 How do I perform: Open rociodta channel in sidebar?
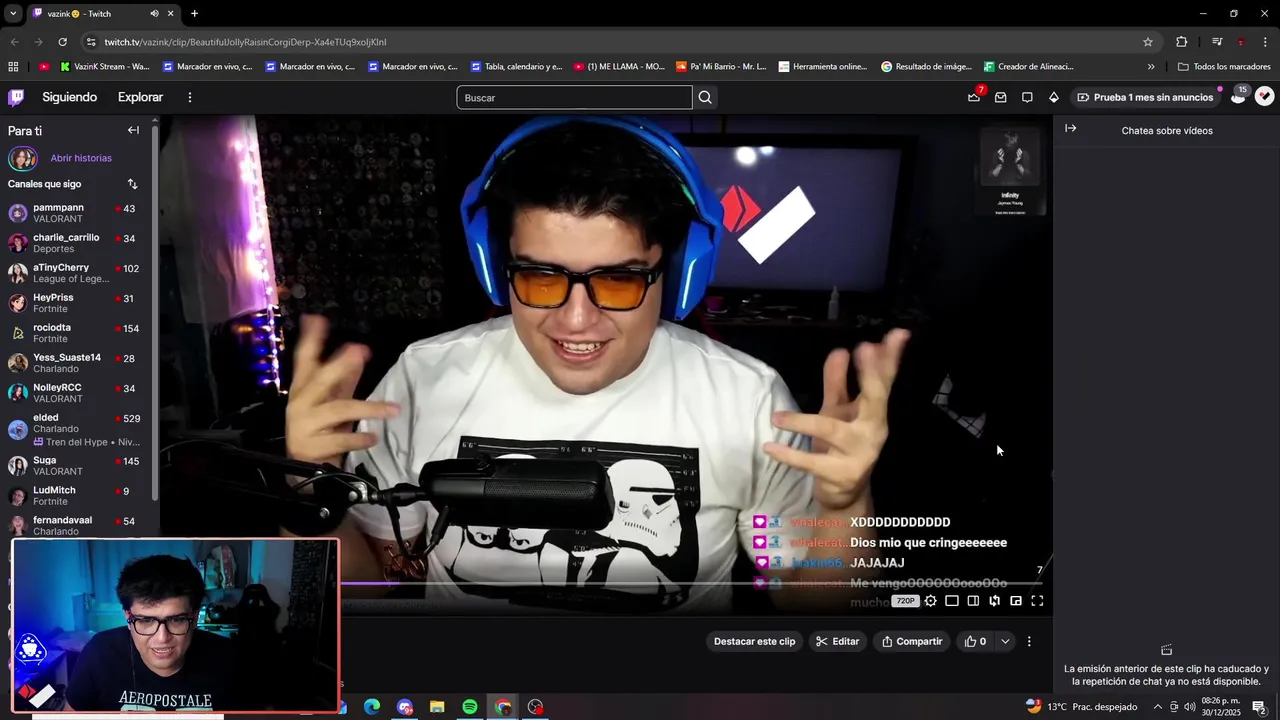(x=77, y=333)
